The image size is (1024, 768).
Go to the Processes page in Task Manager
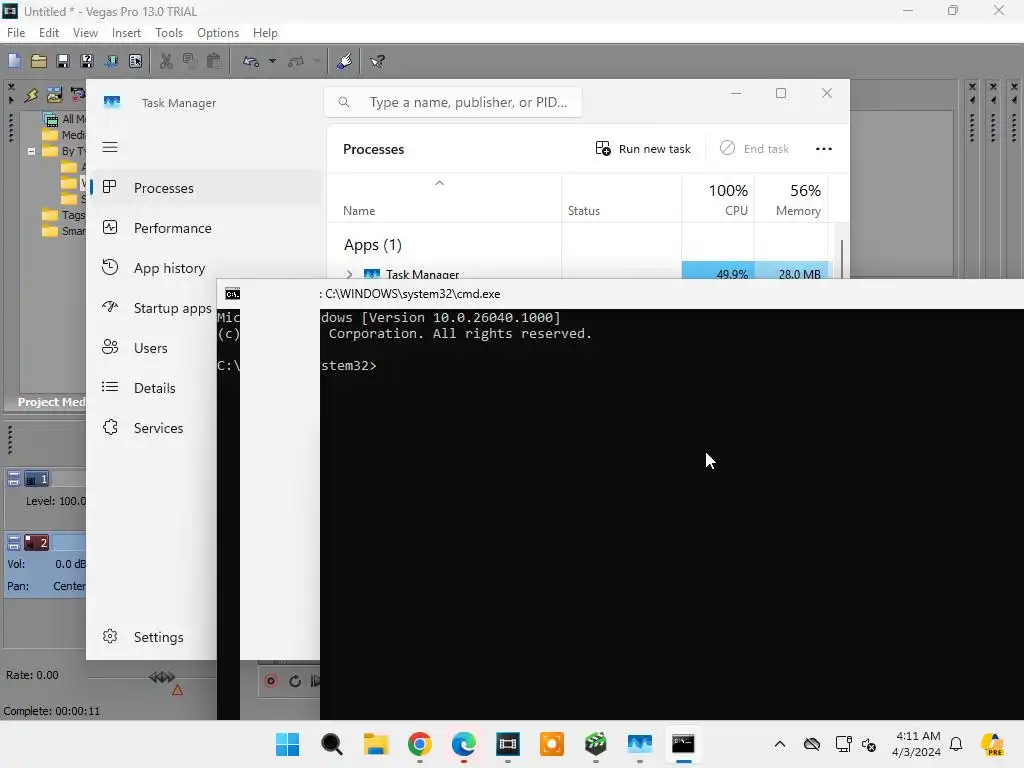(x=205, y=188)
